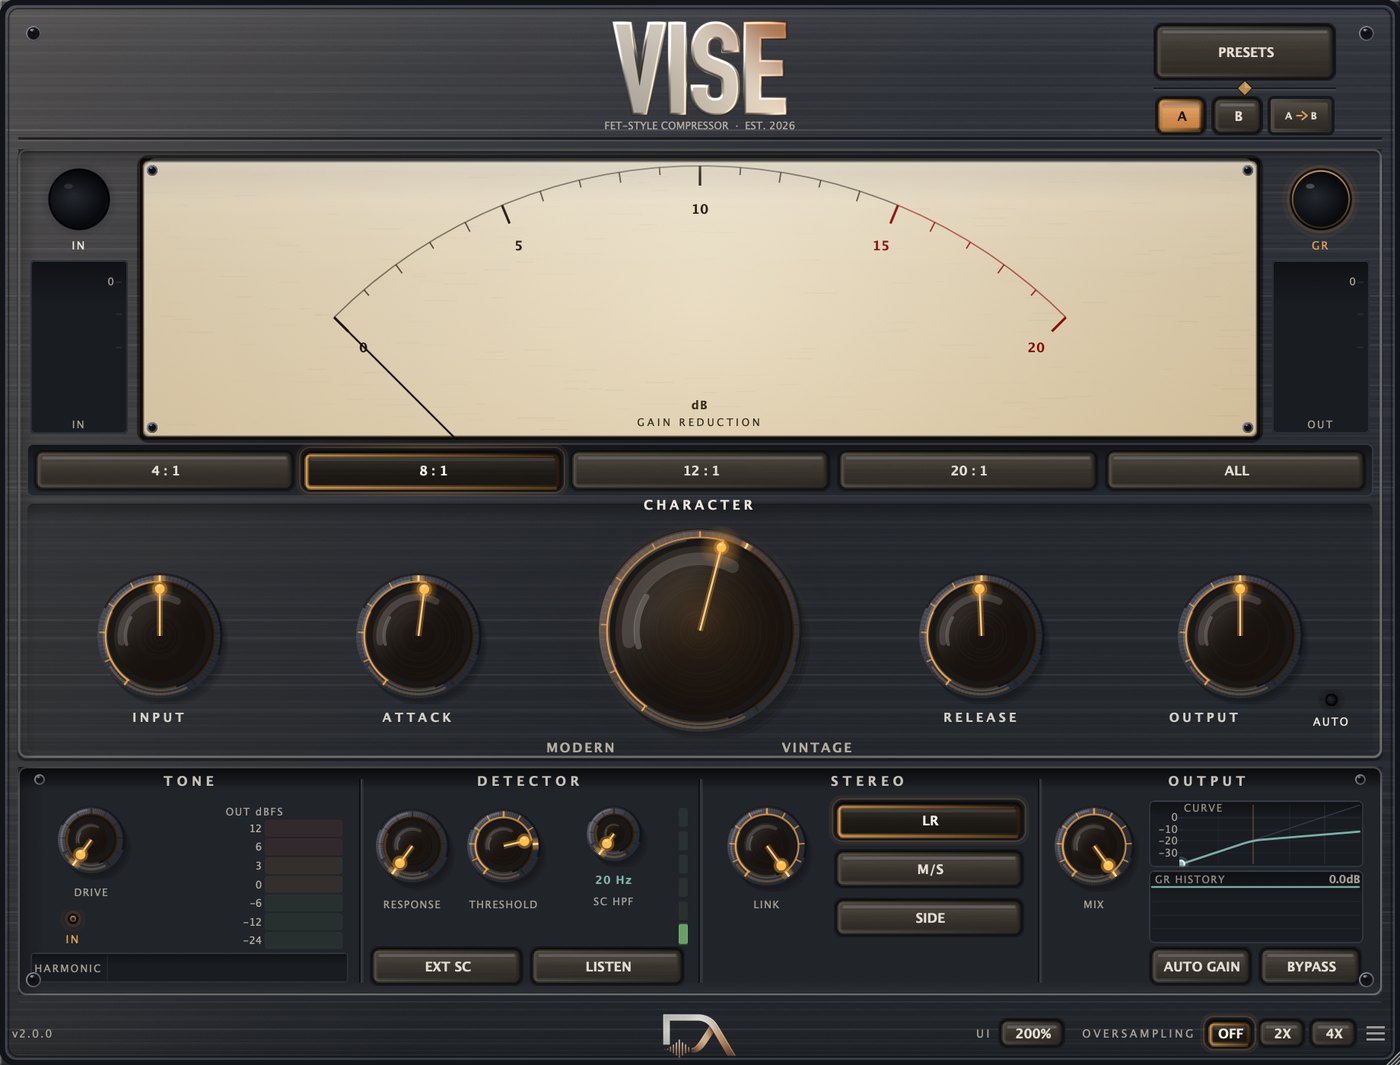This screenshot has height=1065, width=1400.
Task: Engage the ALL ratio mode
Action: [x=1236, y=471]
